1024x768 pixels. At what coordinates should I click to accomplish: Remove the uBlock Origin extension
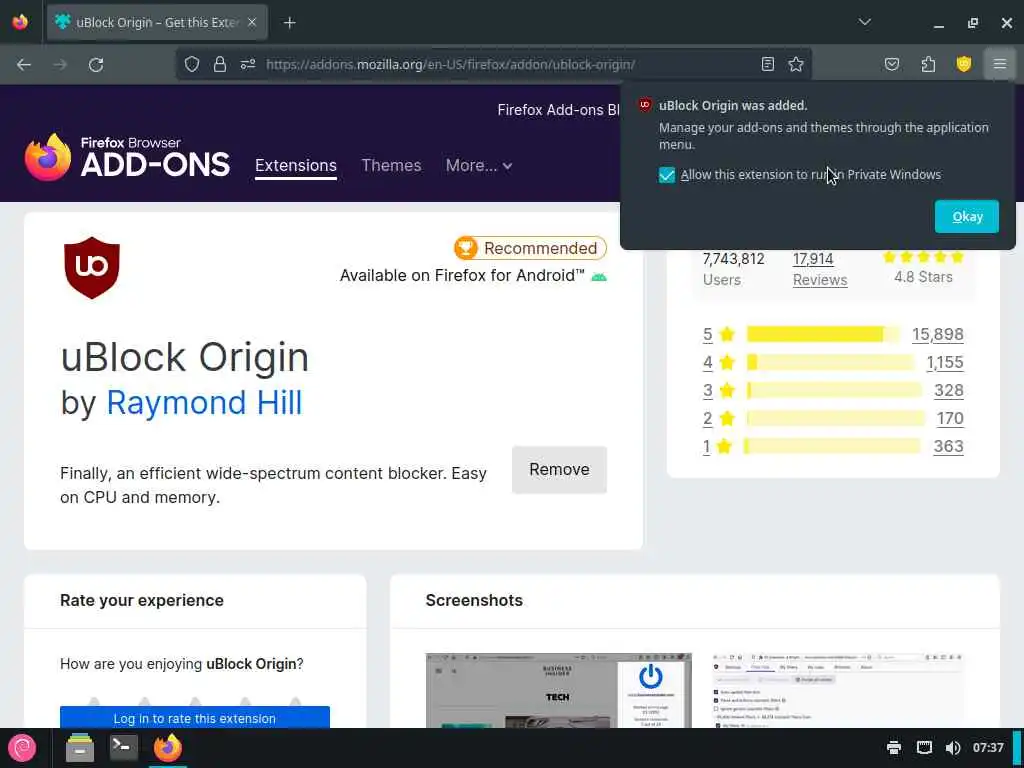(x=559, y=470)
